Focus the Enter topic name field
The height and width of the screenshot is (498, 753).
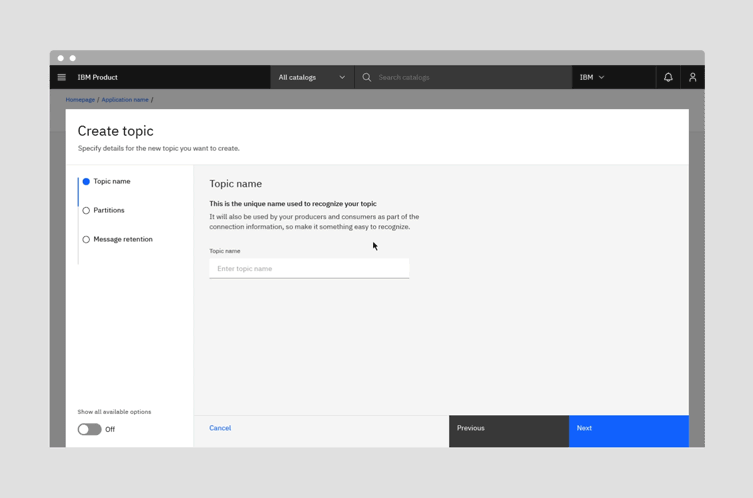(x=309, y=269)
